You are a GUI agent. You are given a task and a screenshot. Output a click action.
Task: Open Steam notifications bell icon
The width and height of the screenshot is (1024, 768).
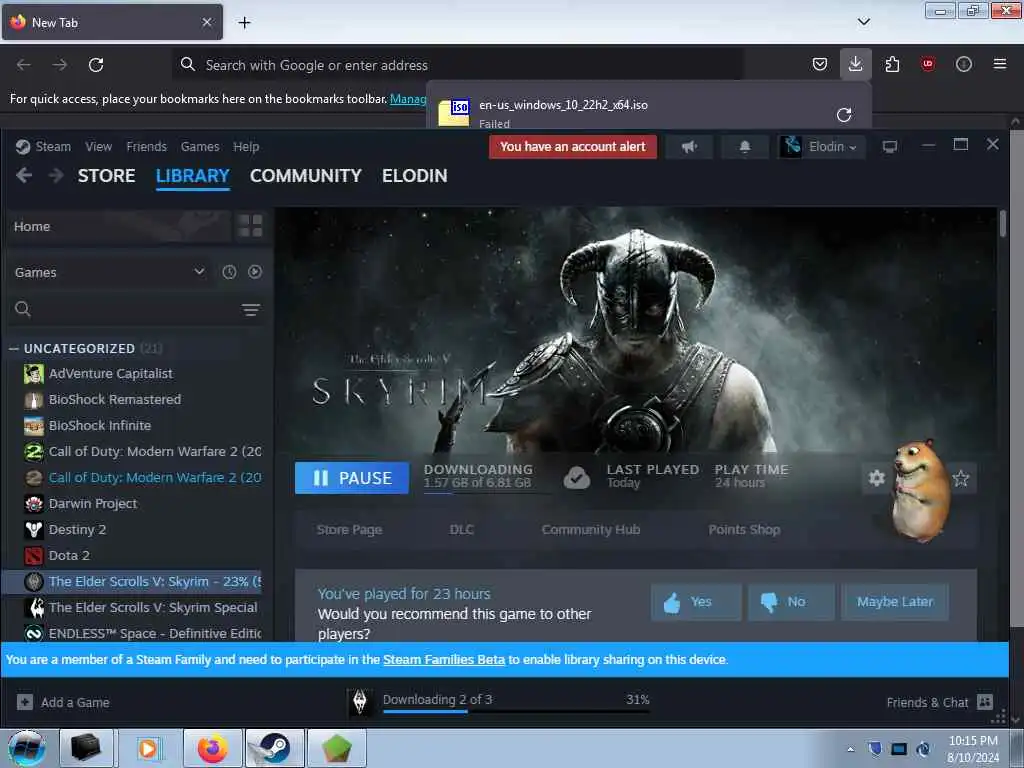pyautogui.click(x=744, y=147)
